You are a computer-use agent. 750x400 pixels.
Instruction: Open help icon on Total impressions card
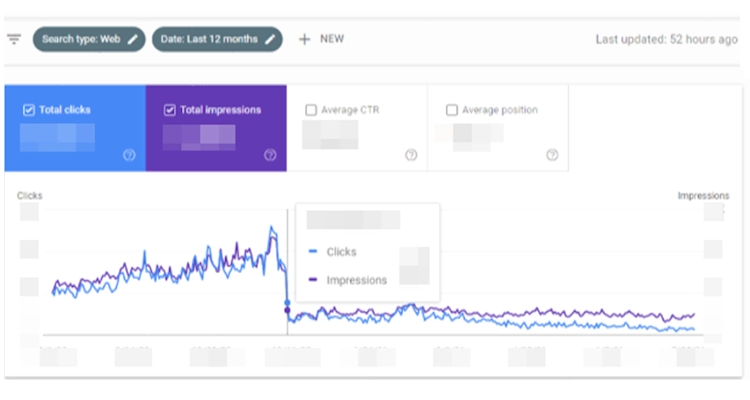click(270, 155)
